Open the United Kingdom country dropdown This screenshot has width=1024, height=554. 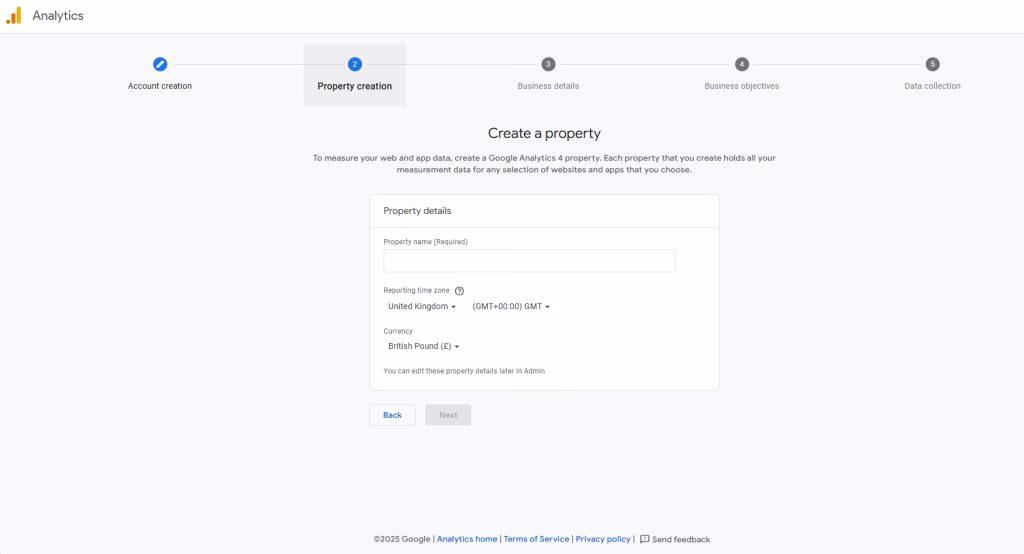pos(422,306)
